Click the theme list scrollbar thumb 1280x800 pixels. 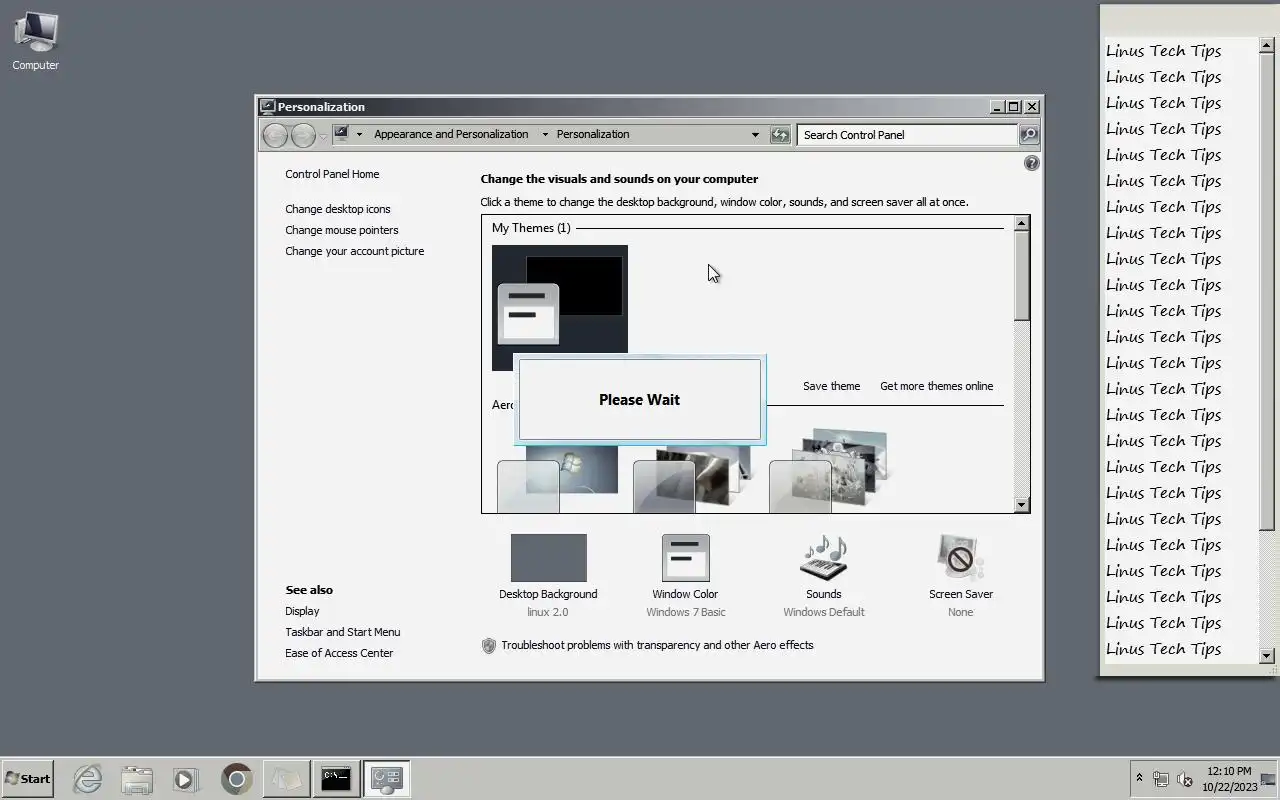coord(1021,276)
